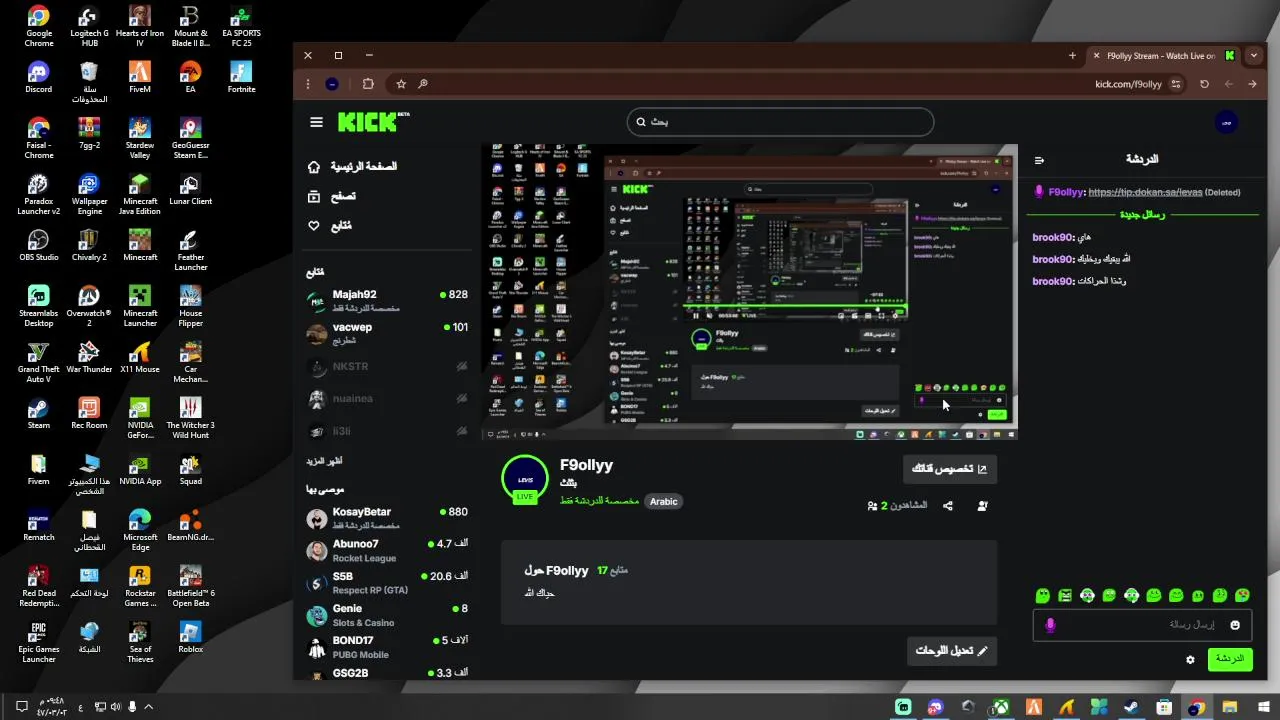The width and height of the screenshot is (1280, 720).
Task: Click the Xbox taskbar icon
Action: click(1000, 707)
